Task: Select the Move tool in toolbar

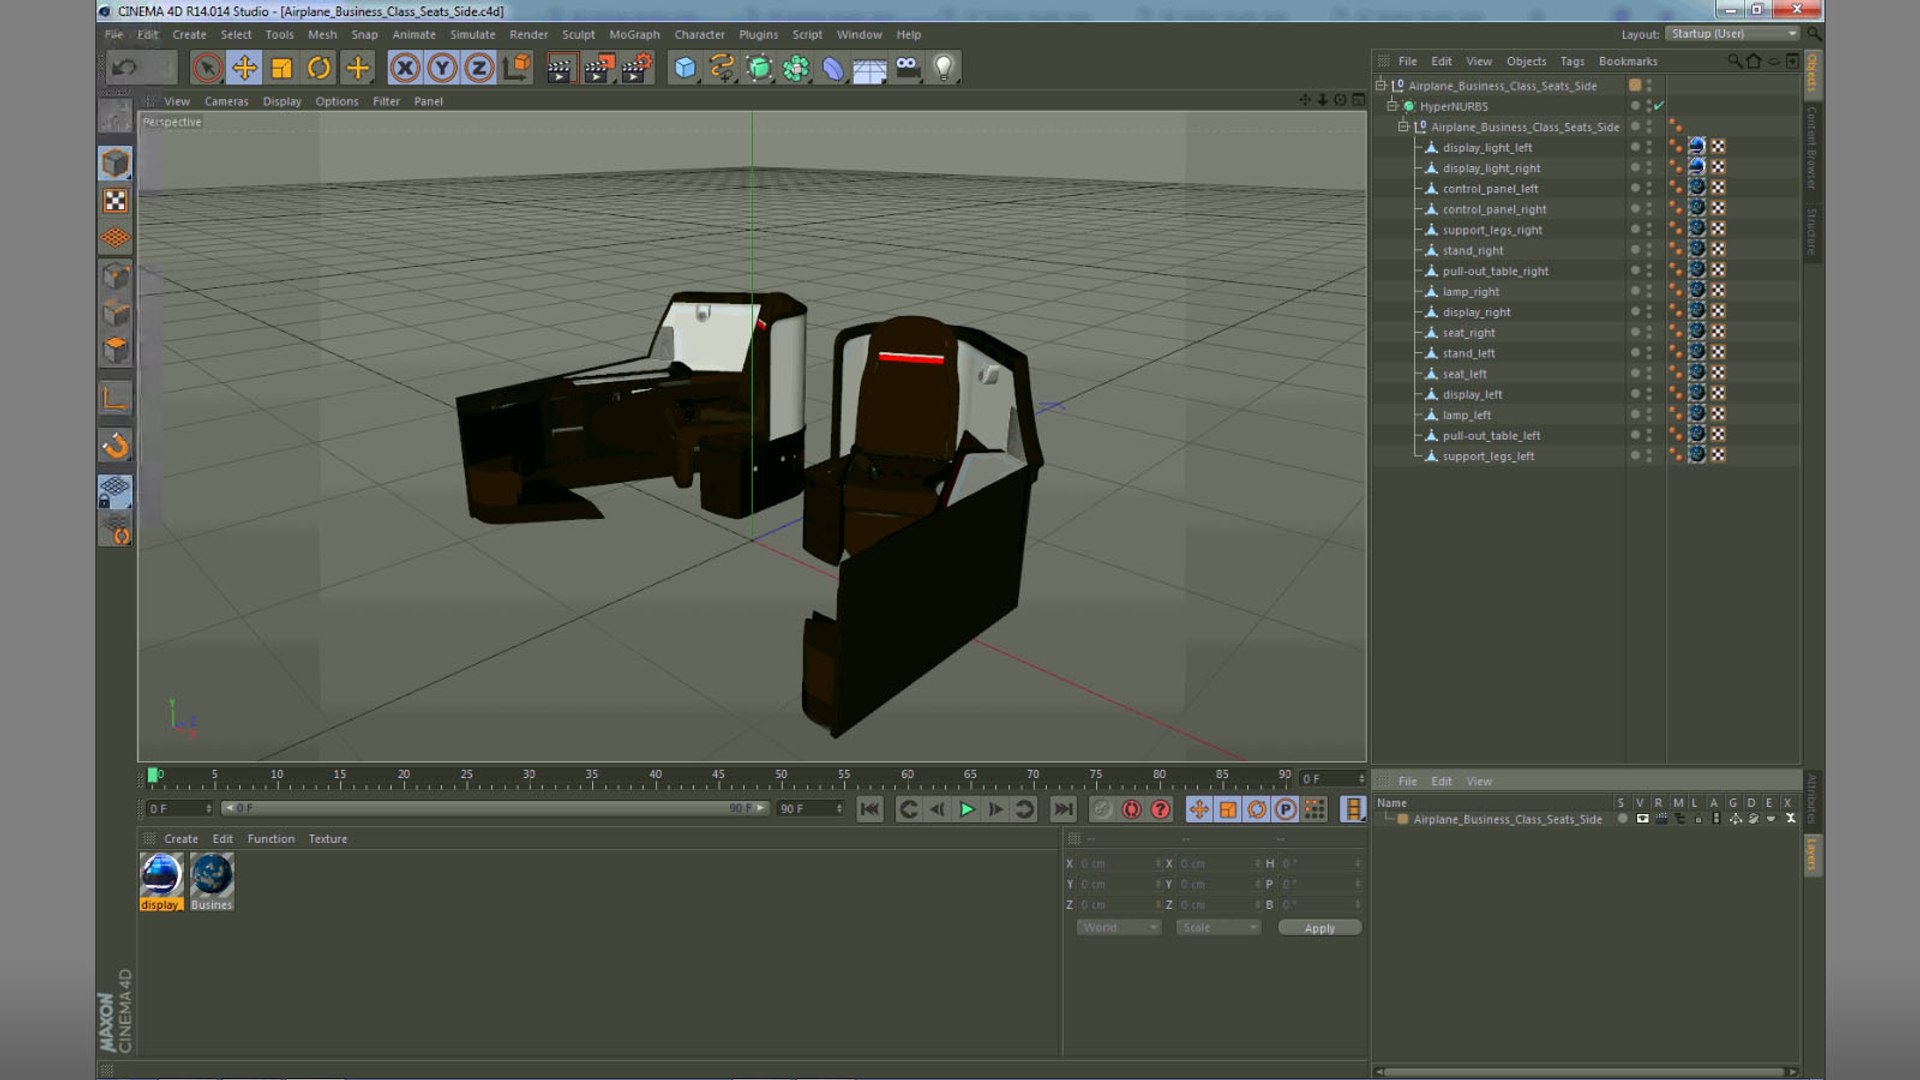Action: pyautogui.click(x=244, y=68)
